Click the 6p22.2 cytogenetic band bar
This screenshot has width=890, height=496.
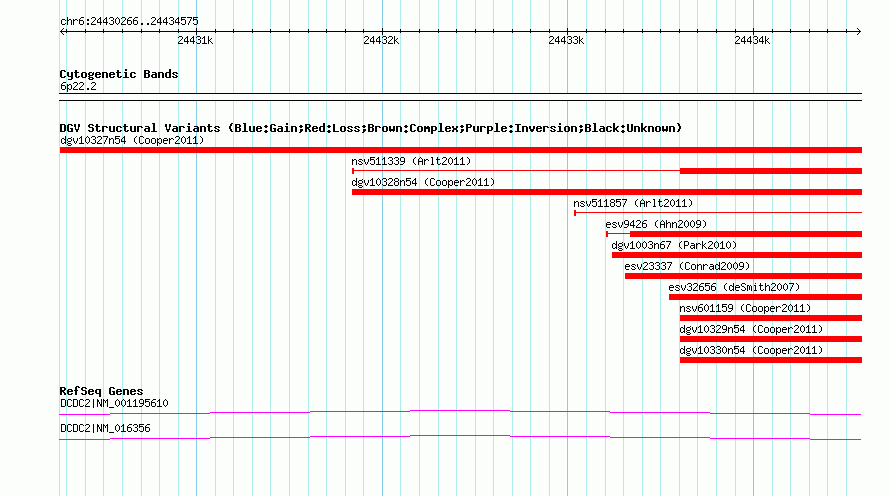[x=460, y=97]
